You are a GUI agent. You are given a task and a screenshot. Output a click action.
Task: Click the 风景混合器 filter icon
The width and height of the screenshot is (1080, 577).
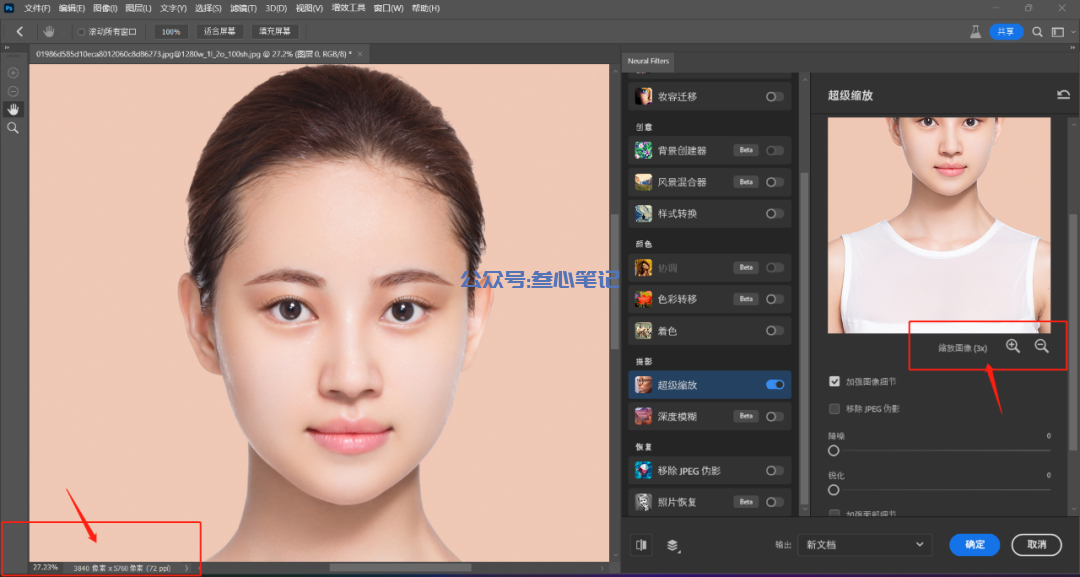(x=643, y=182)
